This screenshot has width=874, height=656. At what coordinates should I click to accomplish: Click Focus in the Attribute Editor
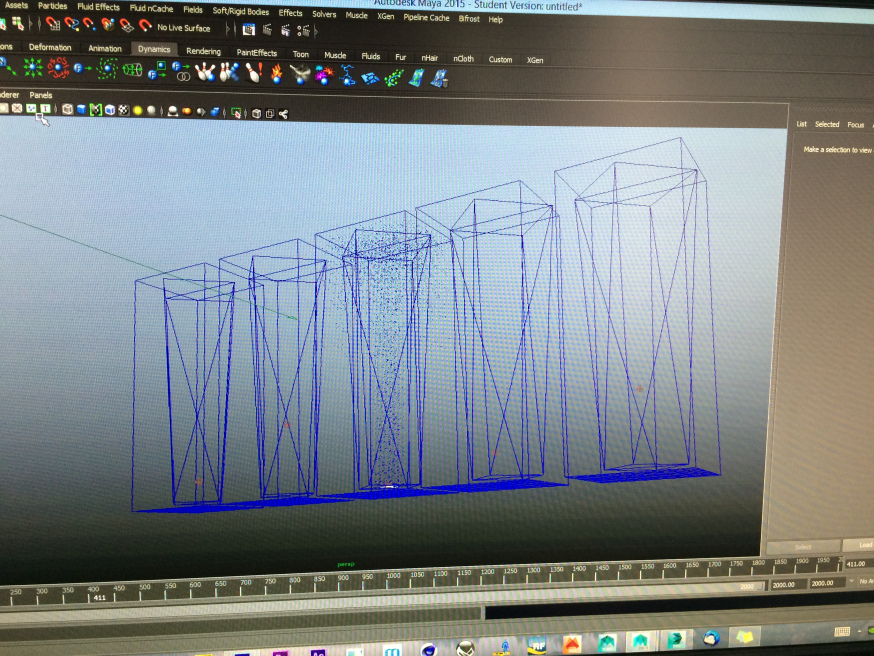coord(855,125)
